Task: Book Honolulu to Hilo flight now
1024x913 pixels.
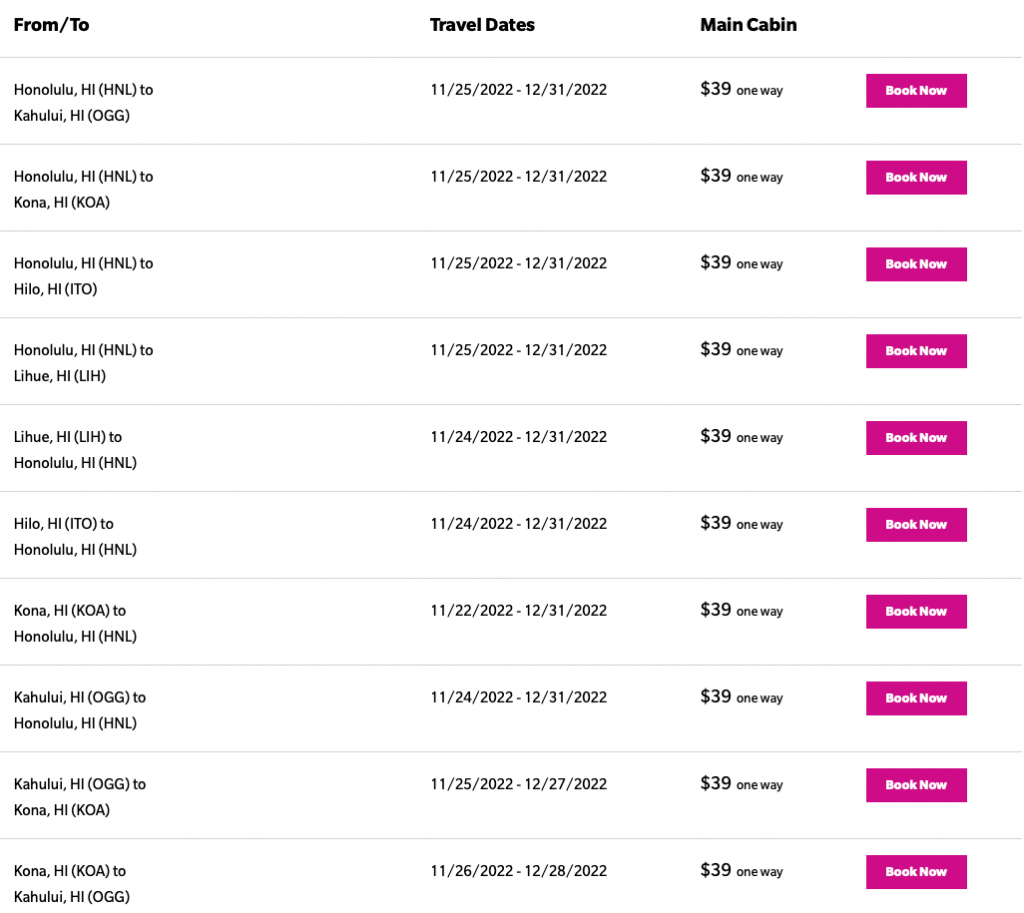Action: tap(916, 265)
